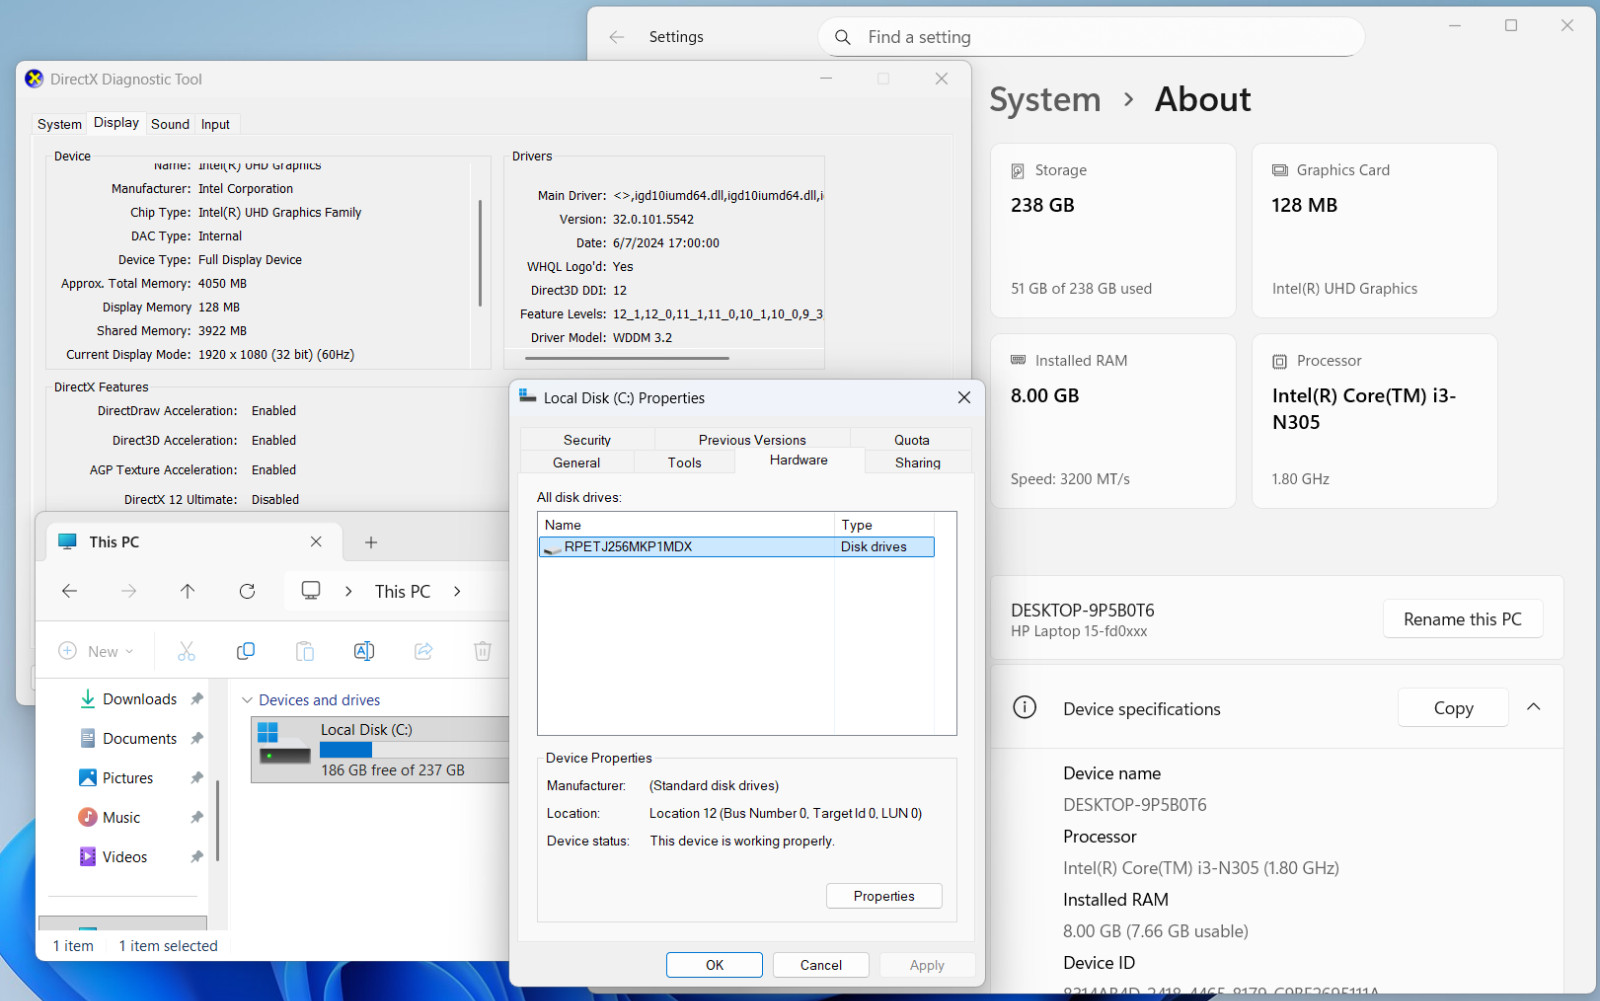This screenshot has width=1600, height=1001.
Task: Click the magnifier icon in Settings search box
Action: [843, 37]
